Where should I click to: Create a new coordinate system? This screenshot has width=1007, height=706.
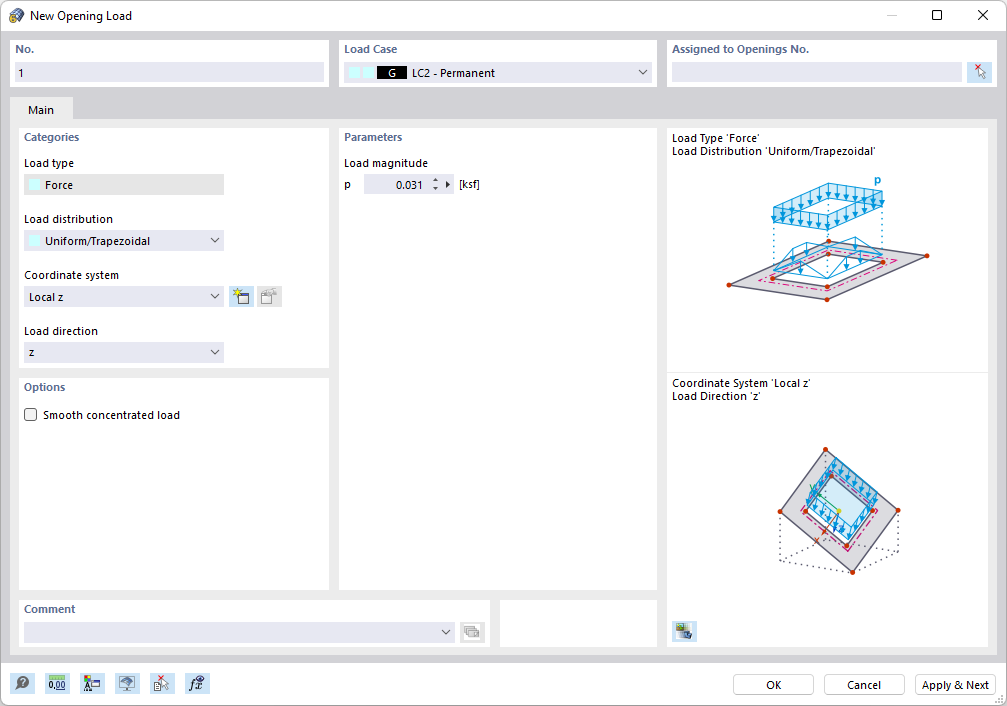tap(241, 296)
